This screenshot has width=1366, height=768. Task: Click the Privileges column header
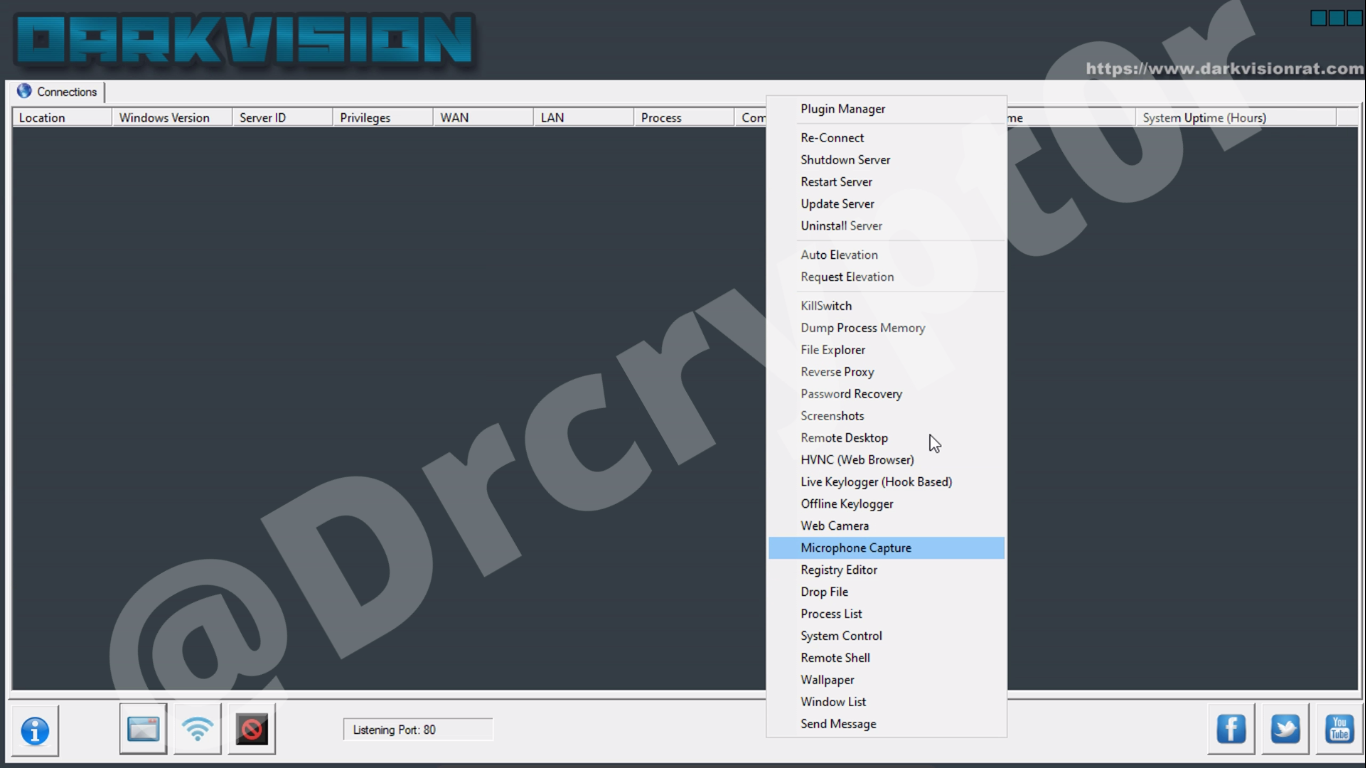[383, 118]
